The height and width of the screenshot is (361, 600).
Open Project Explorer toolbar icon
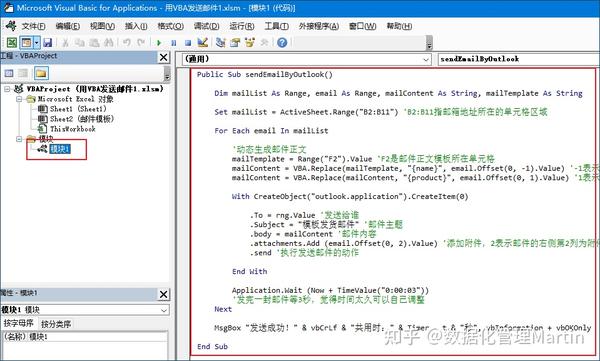(220, 42)
